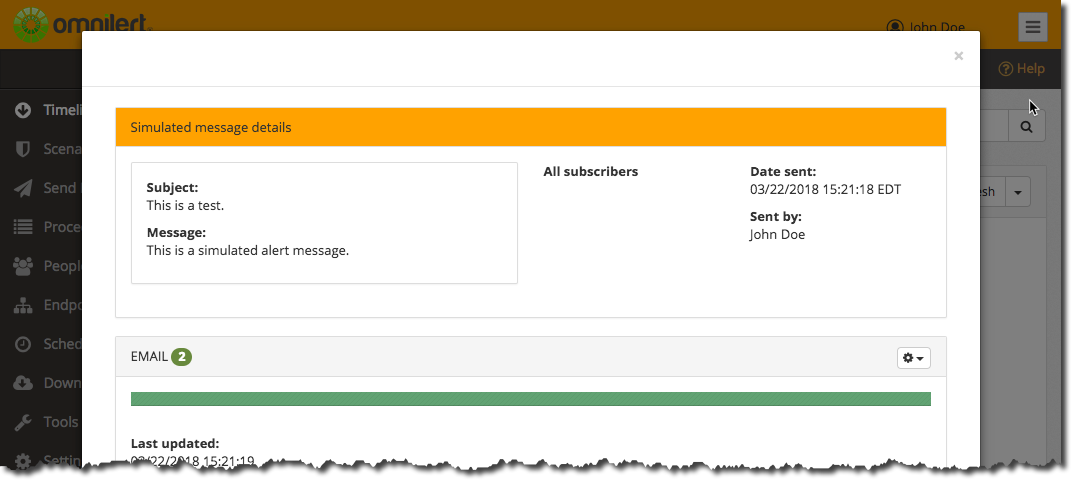Select the date sent 03/22/2018 15:21:18 EDT
This screenshot has width=1071, height=480.
826,189
